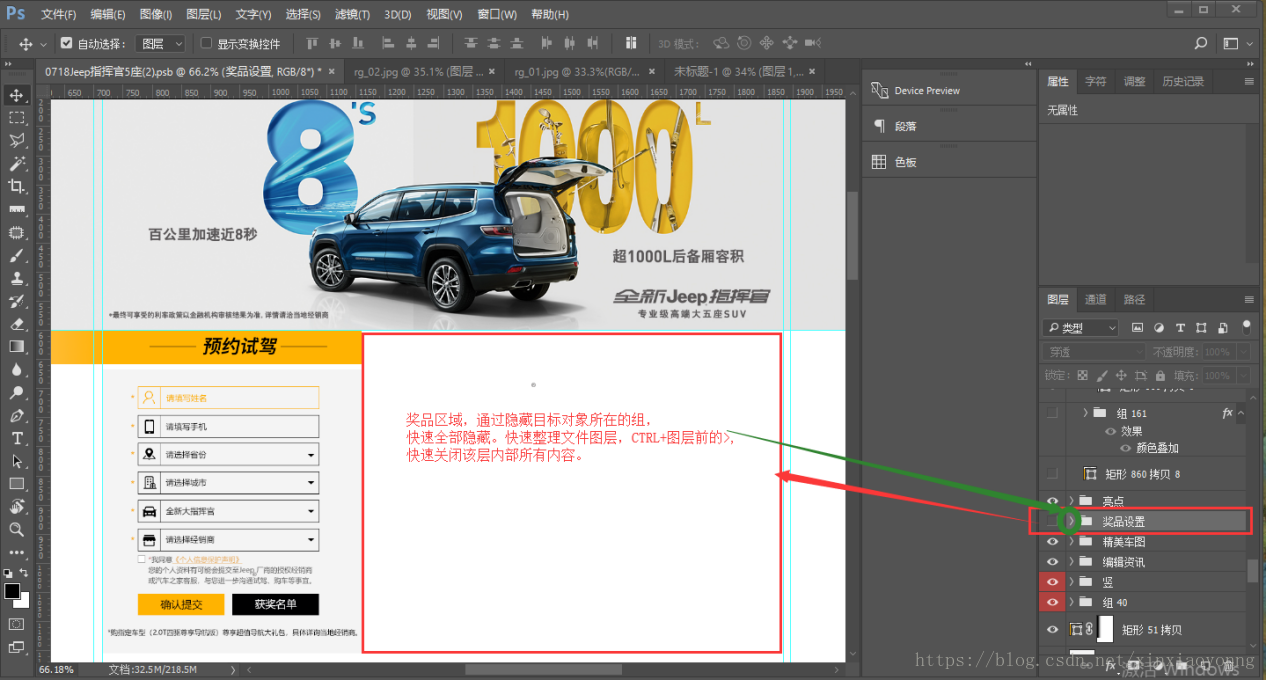Toggle Quick Mask mode icon
The width and height of the screenshot is (1266, 680).
coord(16,625)
